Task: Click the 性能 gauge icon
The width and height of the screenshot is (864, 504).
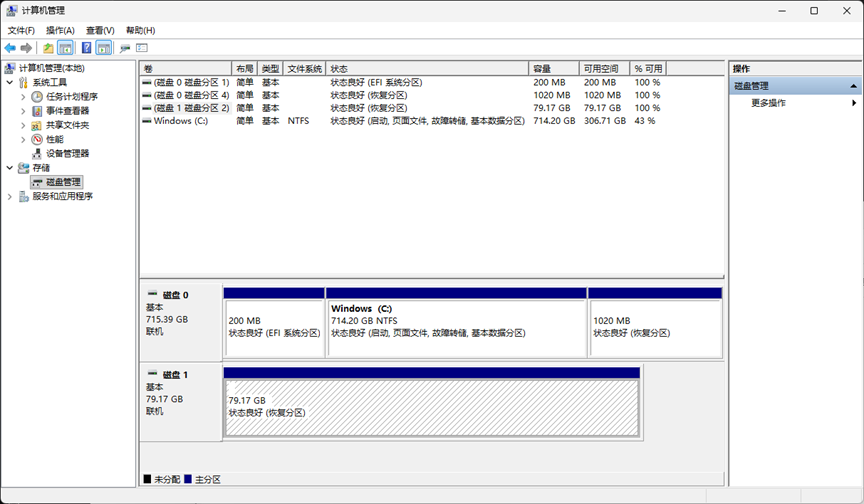Action: [37, 139]
